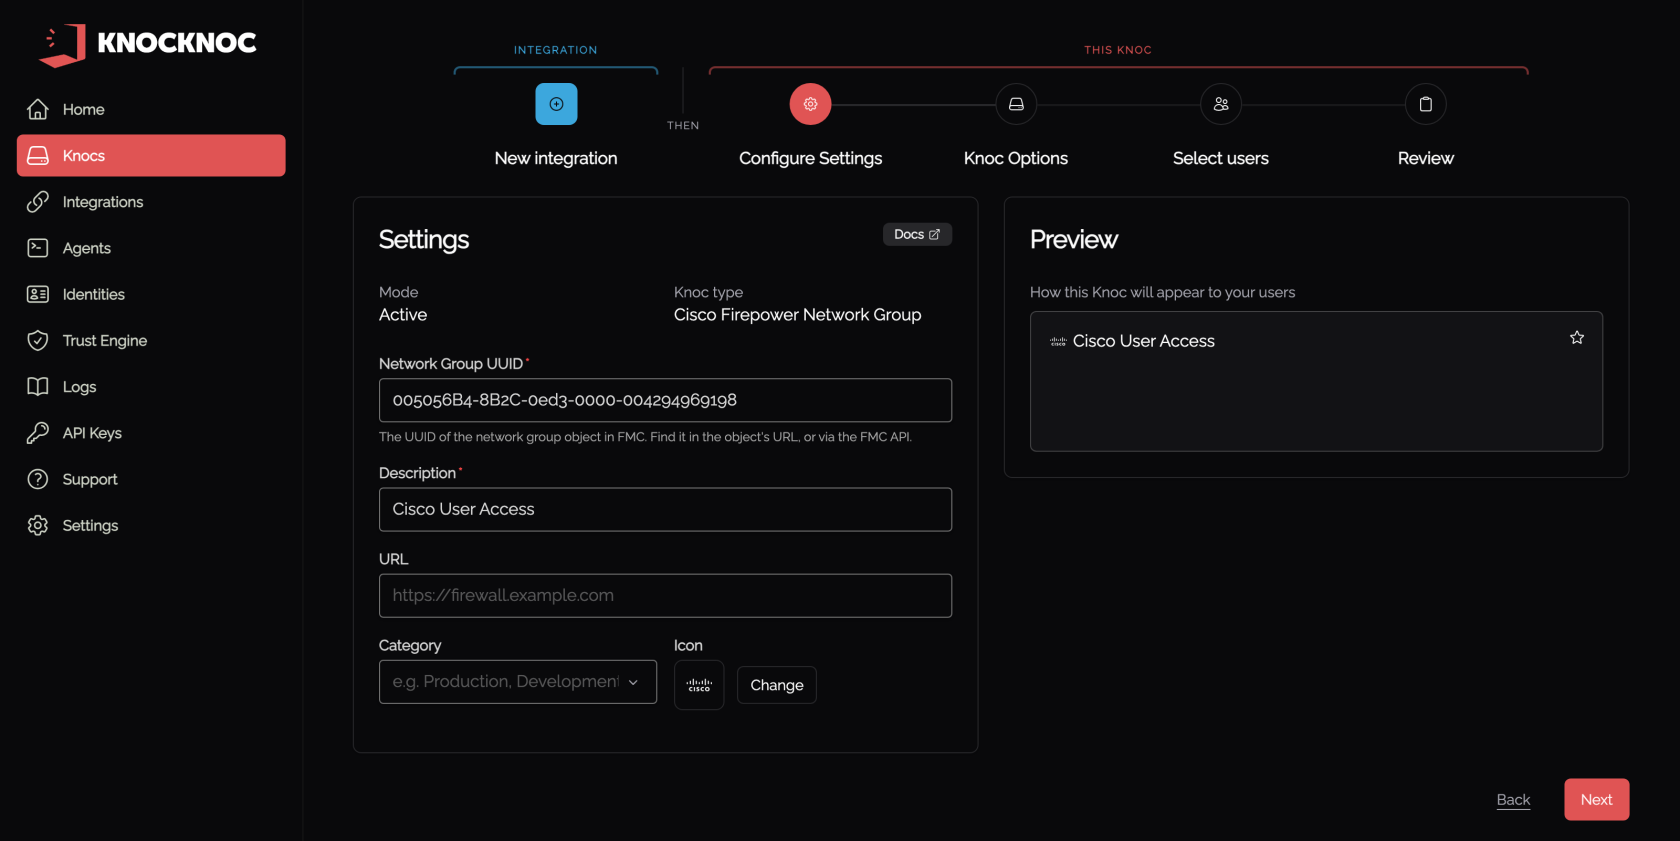Go to the Select users step icon
Image resolution: width=1680 pixels, height=841 pixels.
(x=1221, y=104)
